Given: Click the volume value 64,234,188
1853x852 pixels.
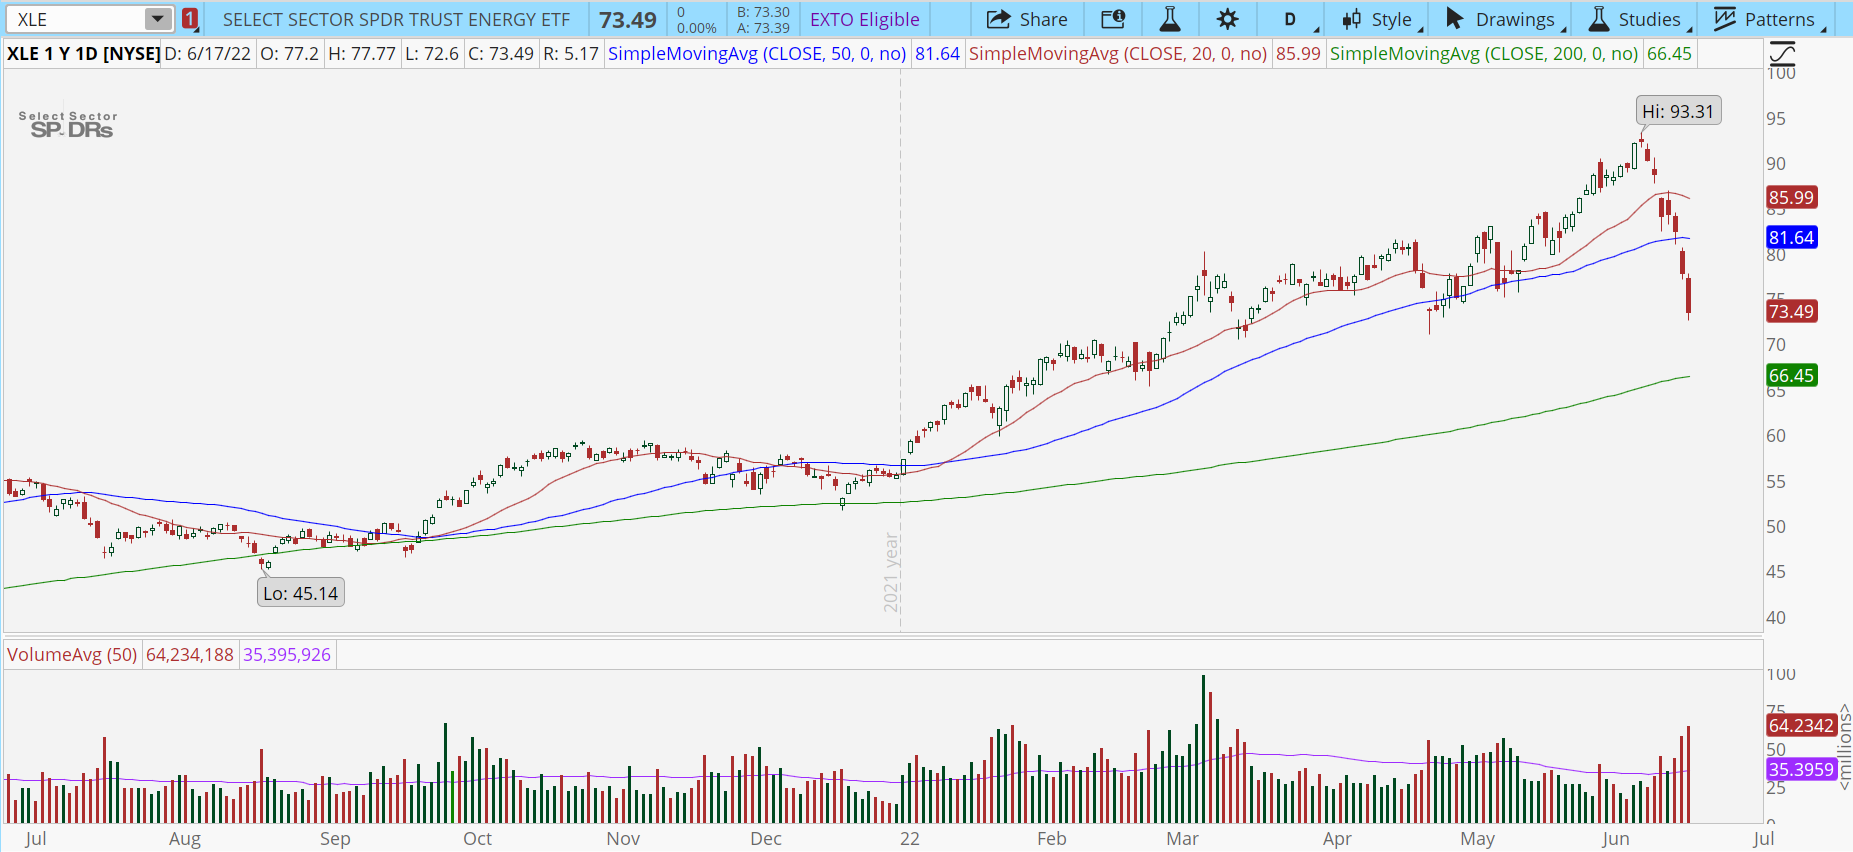Looking at the screenshot, I should 190,655.
